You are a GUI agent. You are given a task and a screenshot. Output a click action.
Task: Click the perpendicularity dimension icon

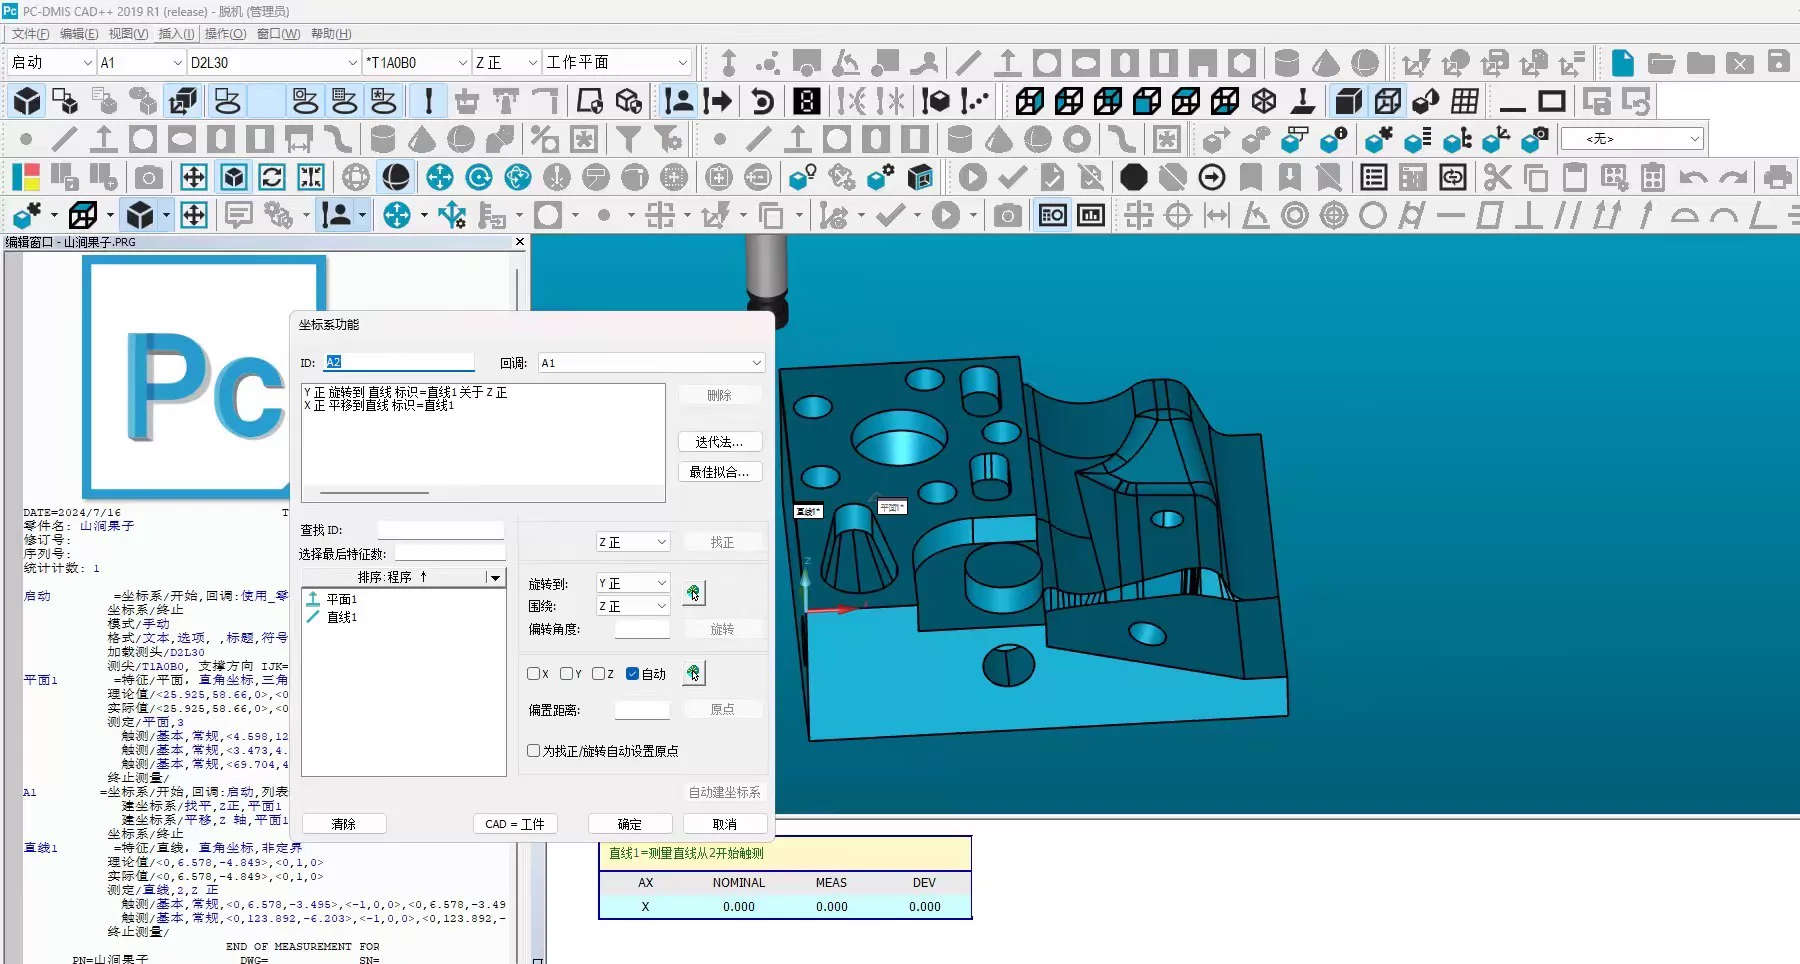pos(1528,215)
